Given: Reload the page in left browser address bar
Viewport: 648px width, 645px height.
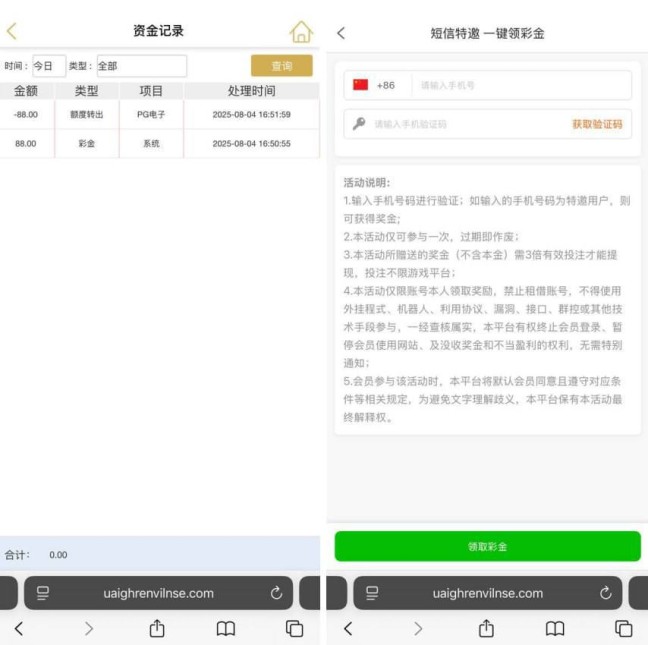Looking at the screenshot, I should (x=276, y=593).
